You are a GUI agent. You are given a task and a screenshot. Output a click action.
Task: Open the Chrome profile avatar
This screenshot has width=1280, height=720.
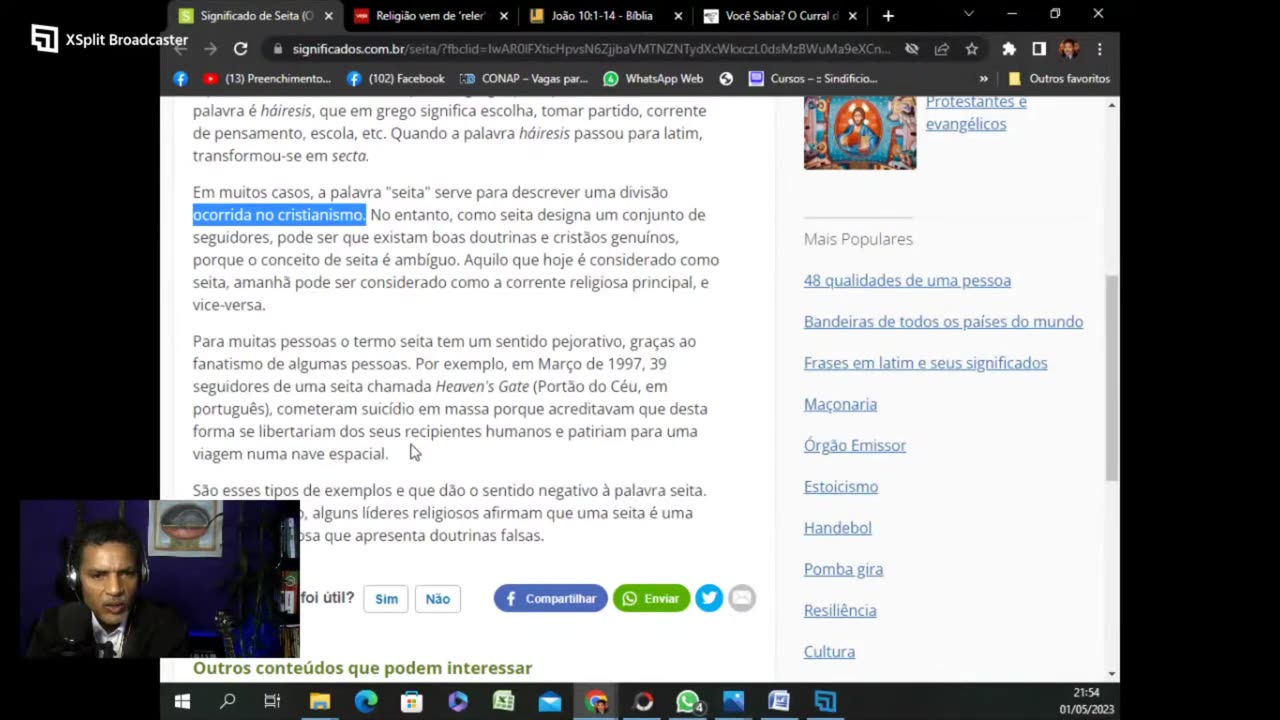1068,48
